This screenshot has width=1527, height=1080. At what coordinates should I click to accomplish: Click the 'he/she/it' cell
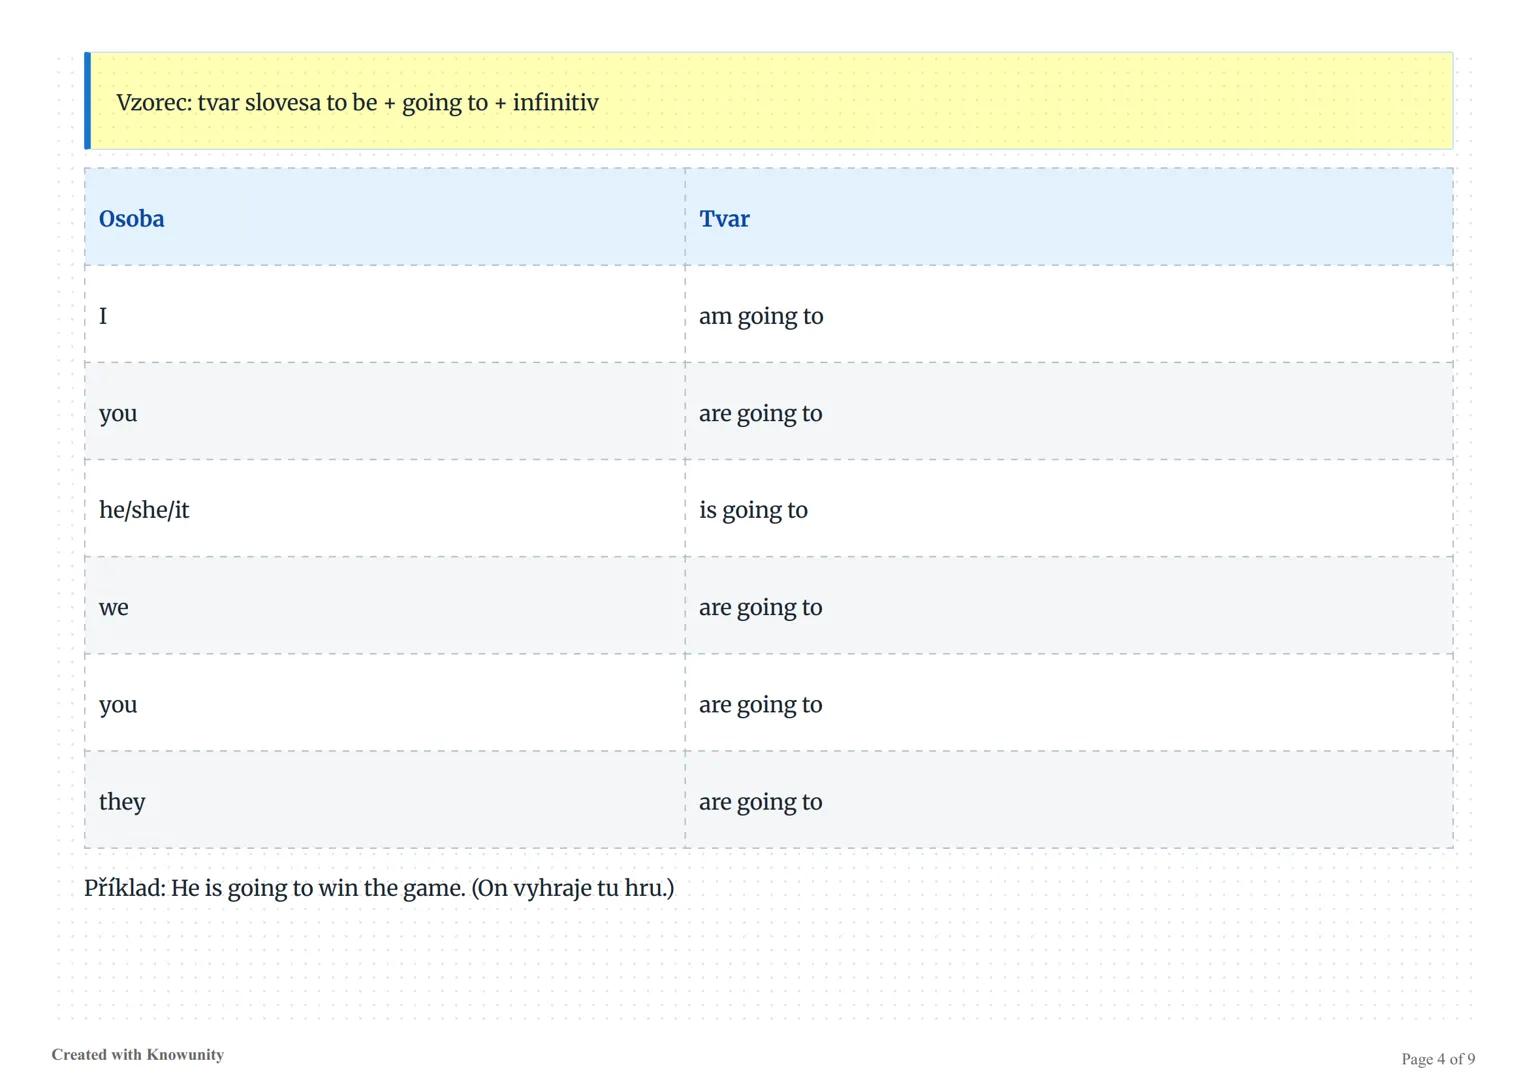pos(144,510)
